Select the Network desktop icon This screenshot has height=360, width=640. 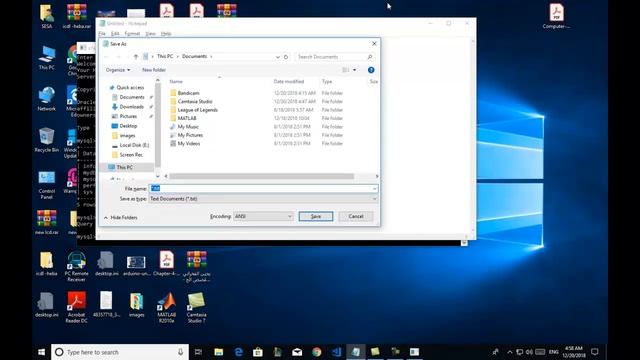tap(47, 99)
